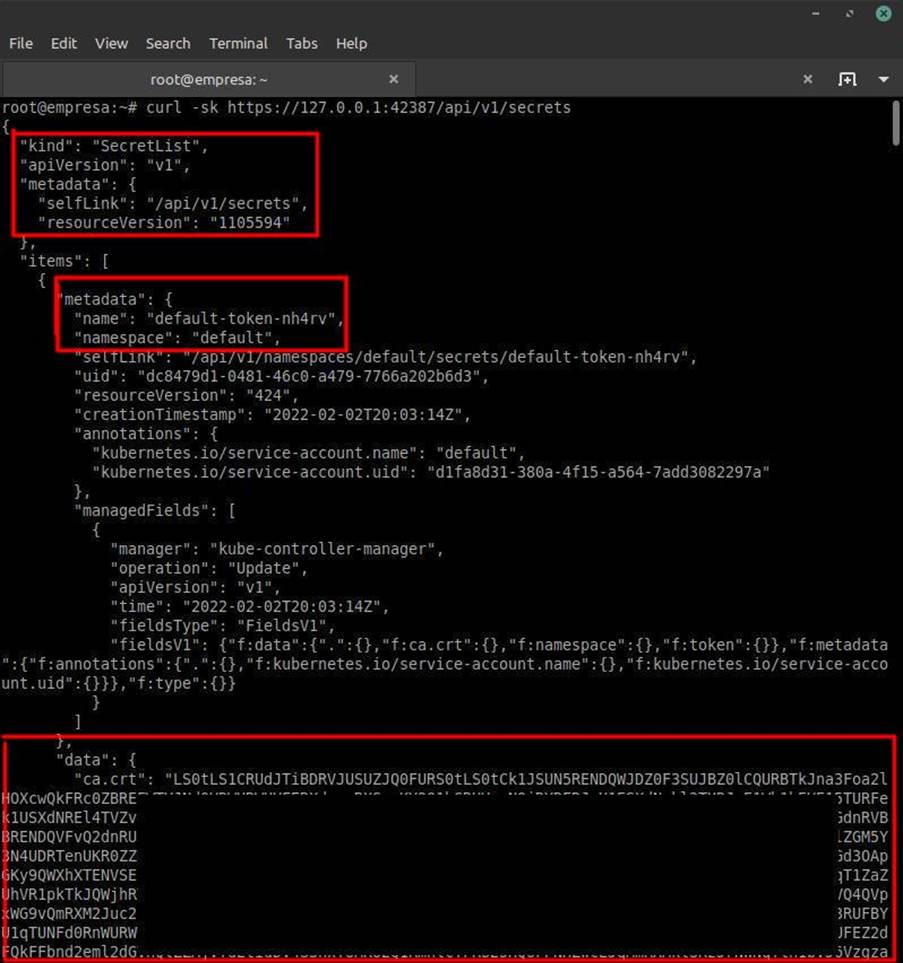The width and height of the screenshot is (903, 963).
Task: Open the Search menu
Action: 168,43
